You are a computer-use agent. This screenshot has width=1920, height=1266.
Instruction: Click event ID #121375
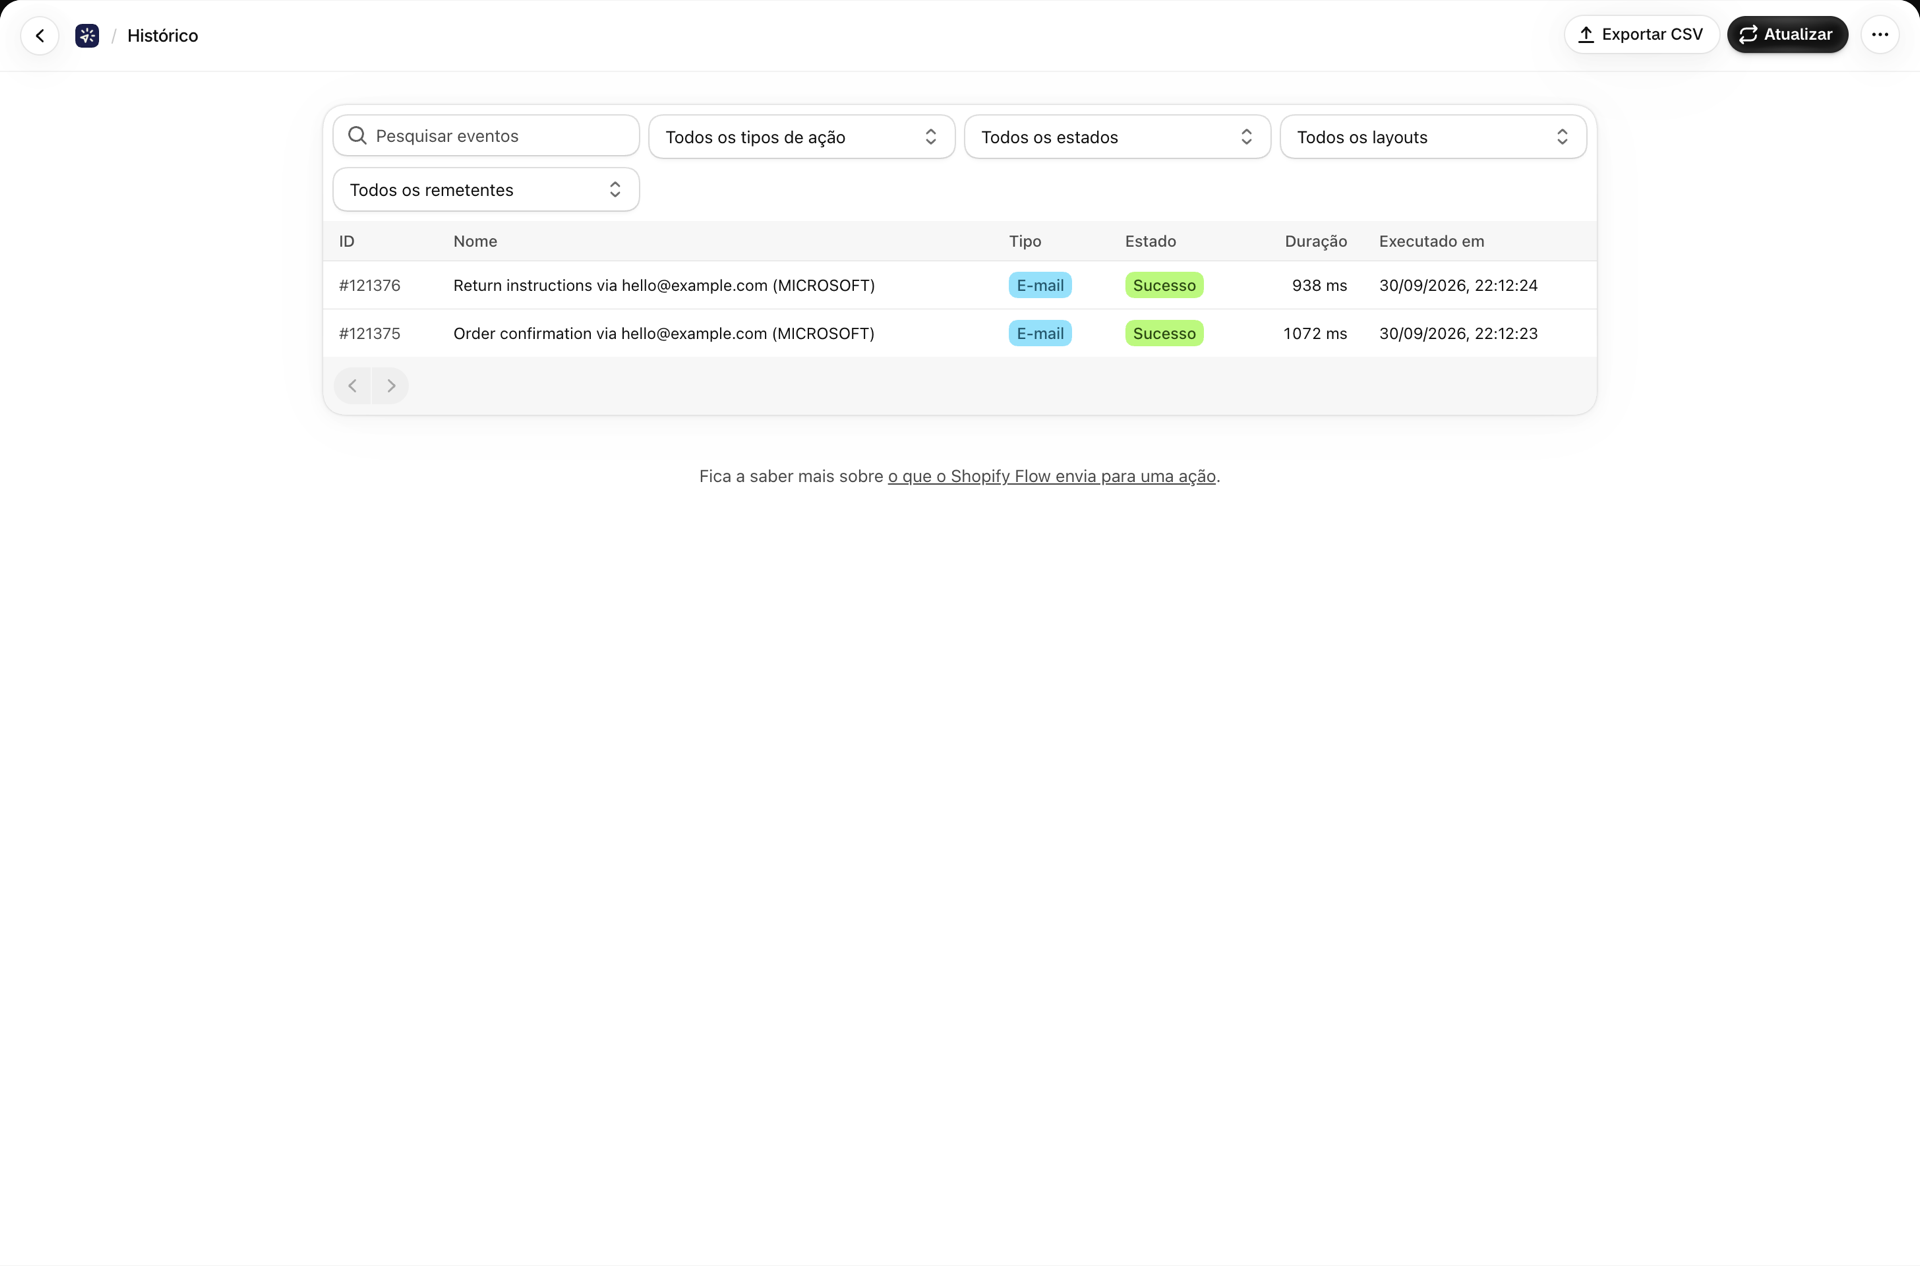click(370, 333)
